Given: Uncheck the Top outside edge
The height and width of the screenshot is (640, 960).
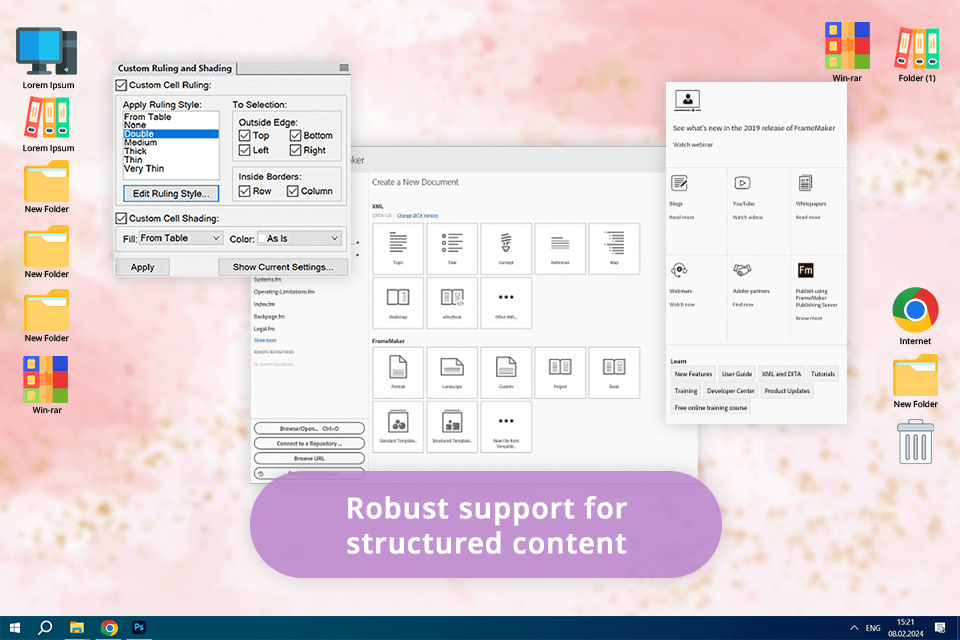Looking at the screenshot, I should tap(244, 135).
